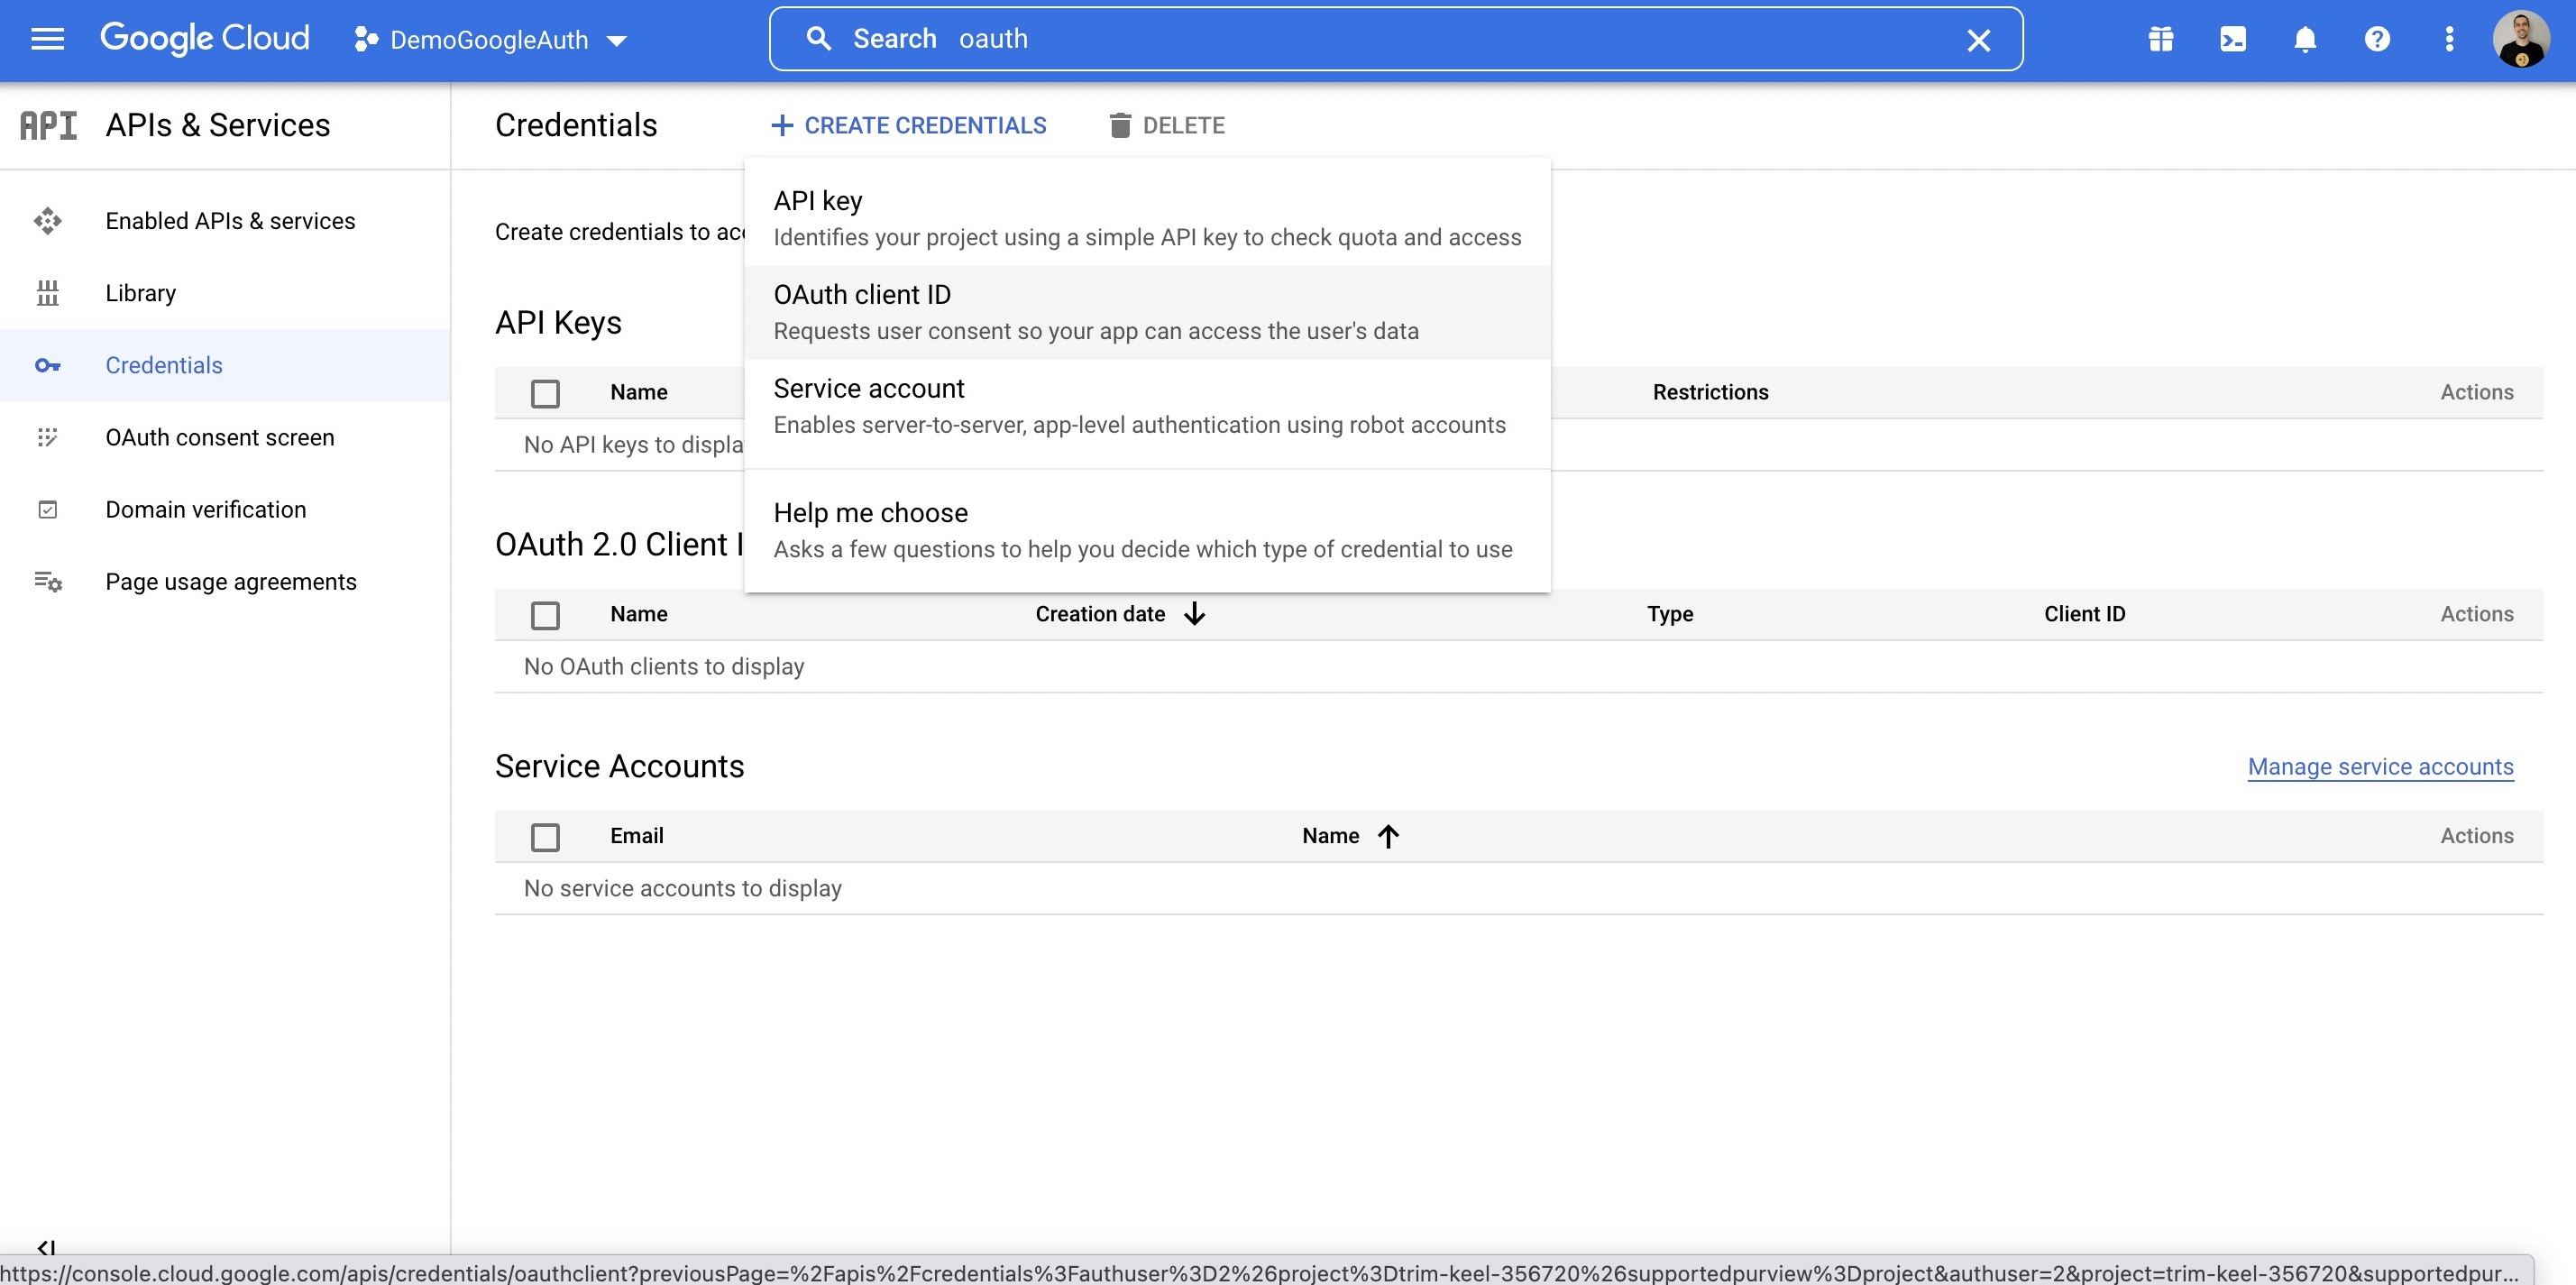Open OAuth consent screen settings

click(219, 437)
